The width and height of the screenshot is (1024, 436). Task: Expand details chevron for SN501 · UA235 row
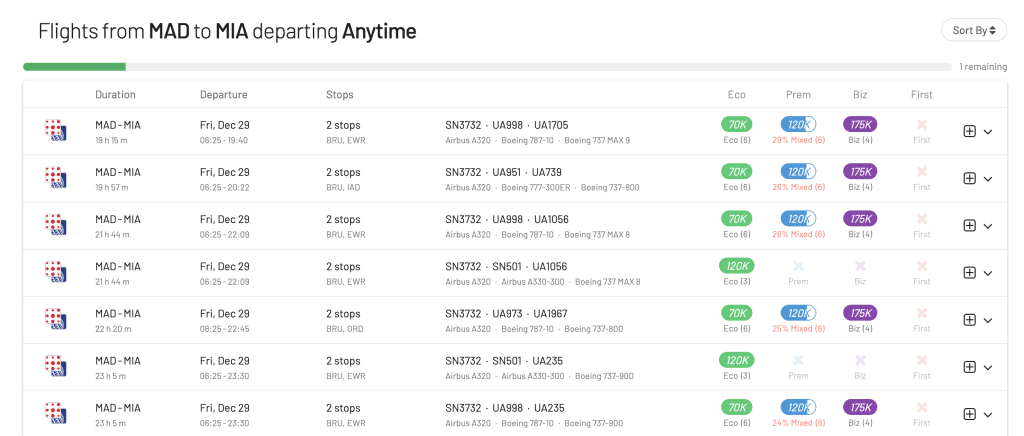click(x=988, y=367)
